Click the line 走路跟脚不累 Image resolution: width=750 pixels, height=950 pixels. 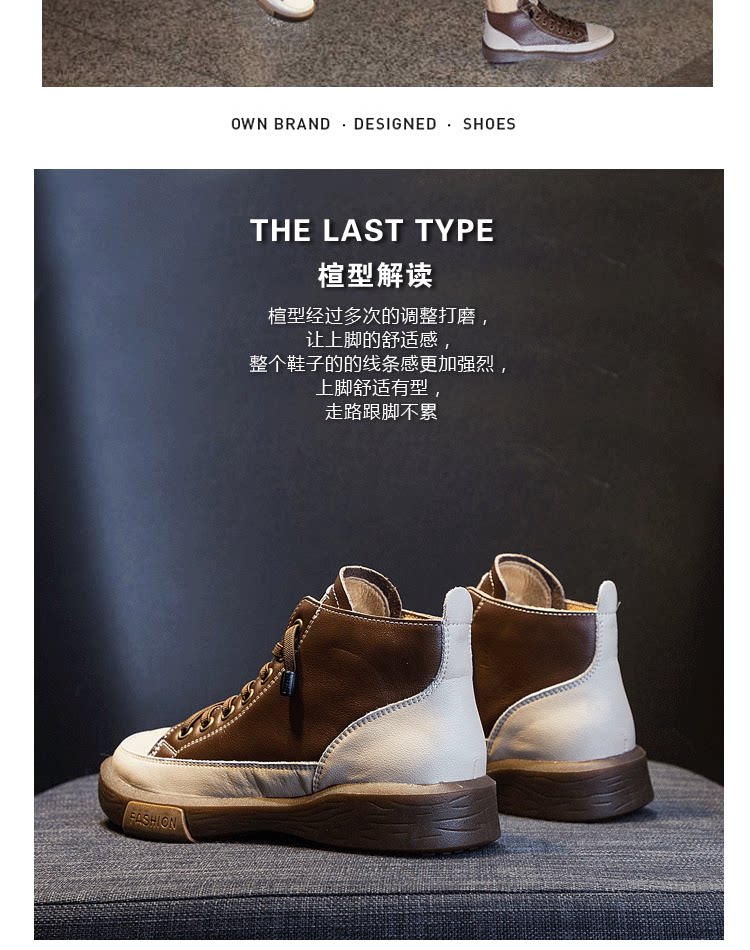point(381,412)
